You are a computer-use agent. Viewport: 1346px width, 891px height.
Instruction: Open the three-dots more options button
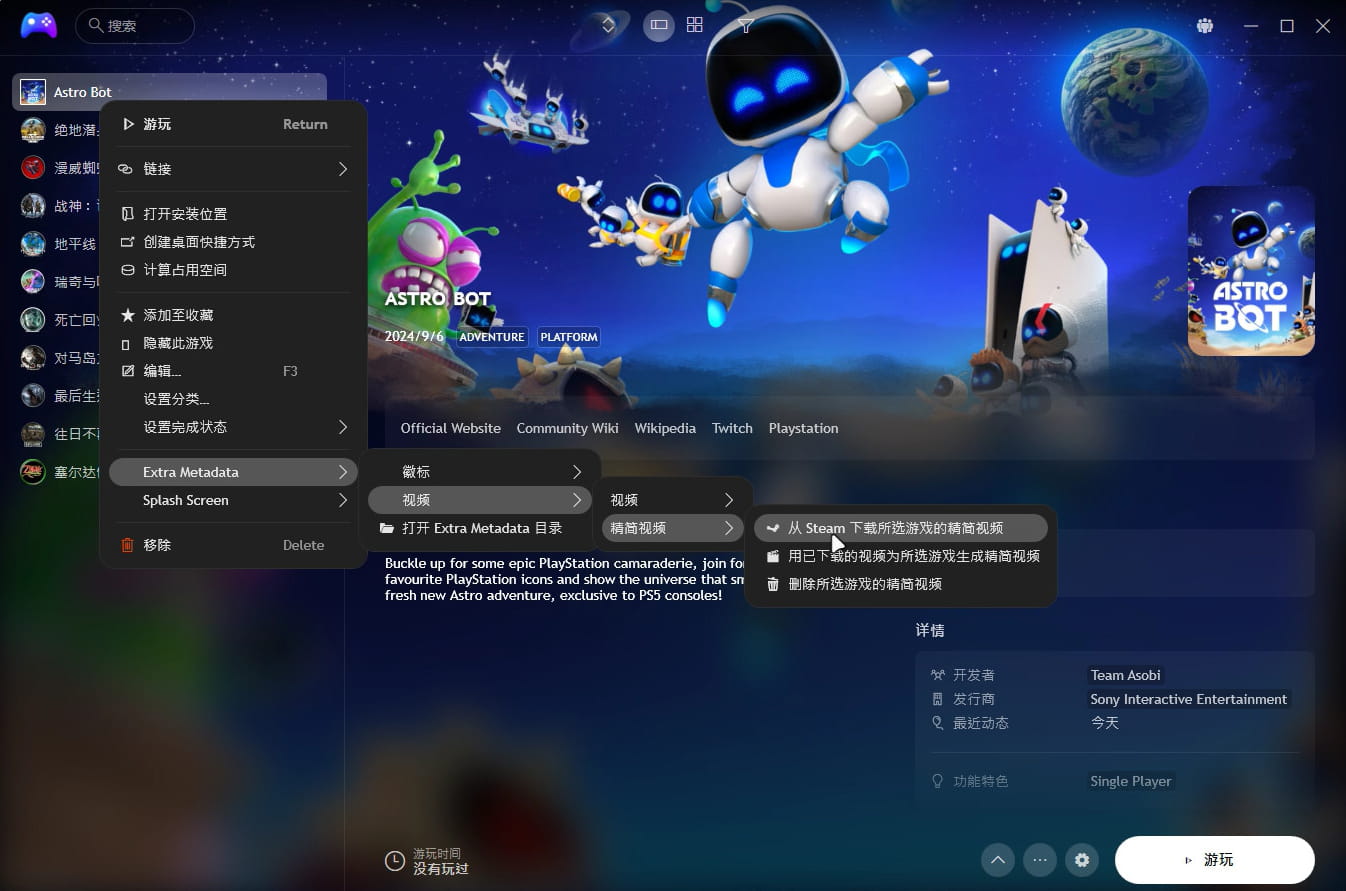1039,860
